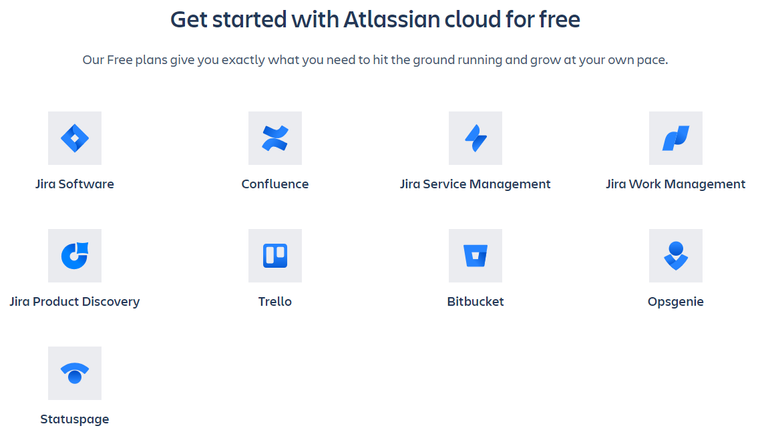This screenshot has height=438, width=760.
Task: Open the Bitbucket text link
Action: [x=475, y=301]
